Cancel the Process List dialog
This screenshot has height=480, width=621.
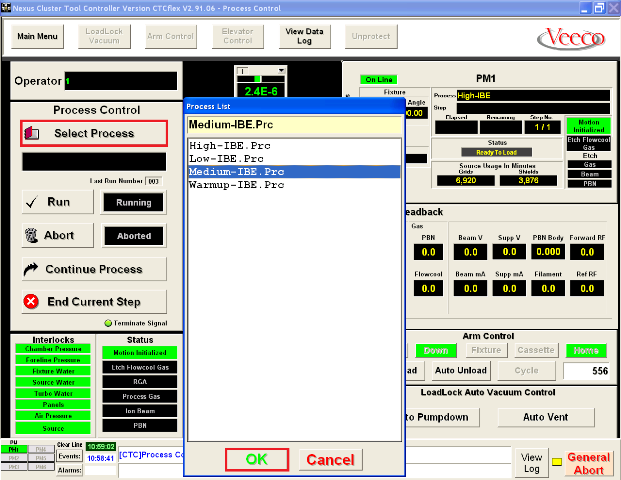click(330, 460)
